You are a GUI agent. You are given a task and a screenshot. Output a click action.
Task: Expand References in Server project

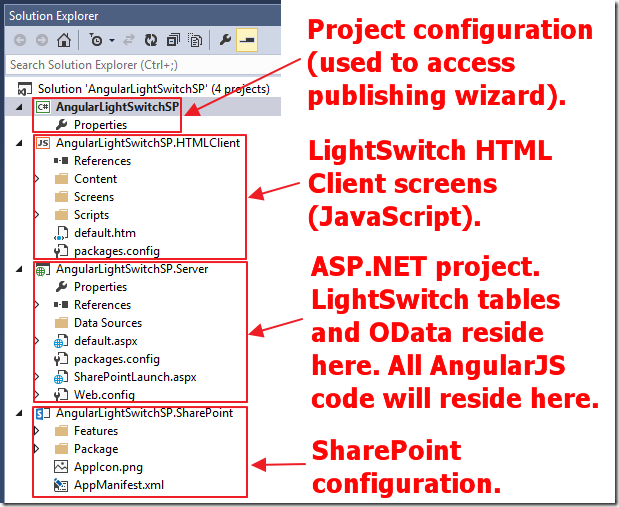tap(37, 305)
